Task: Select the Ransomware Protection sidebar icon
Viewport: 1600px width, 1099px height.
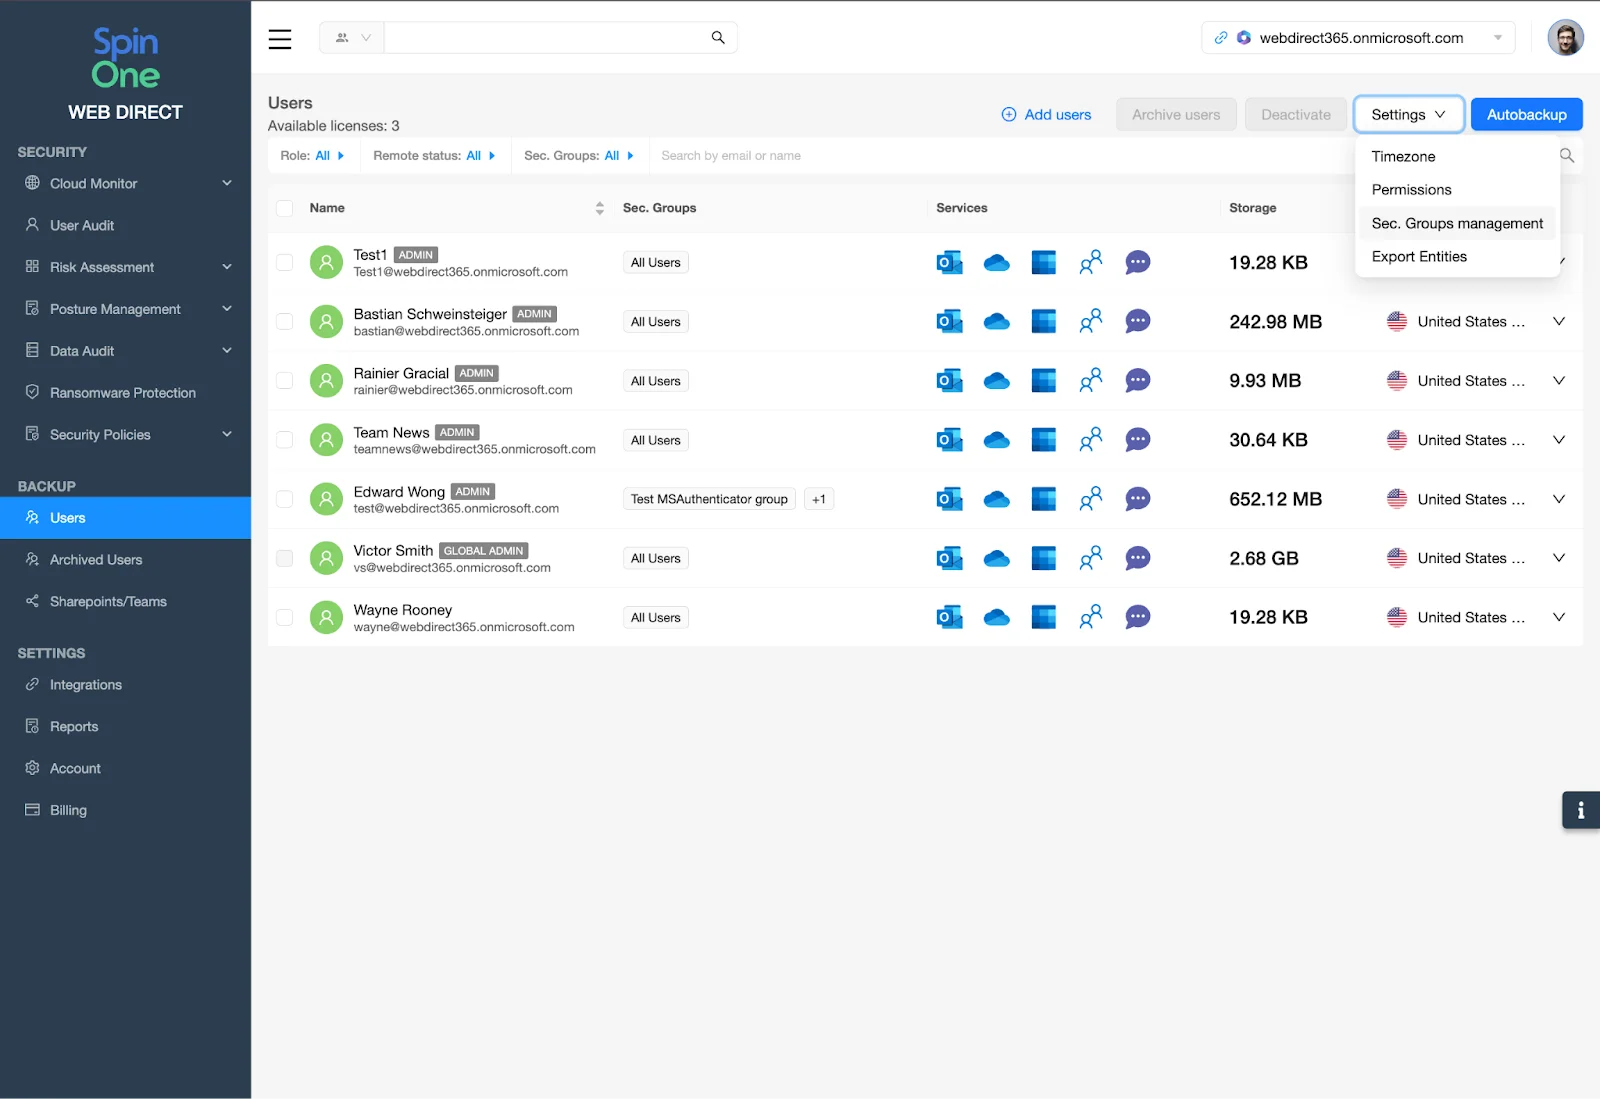Action: [31, 392]
